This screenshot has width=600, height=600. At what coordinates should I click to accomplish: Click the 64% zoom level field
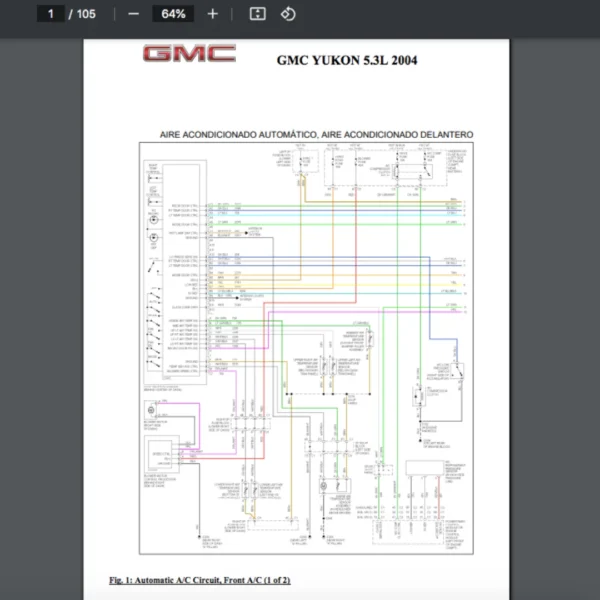click(173, 14)
